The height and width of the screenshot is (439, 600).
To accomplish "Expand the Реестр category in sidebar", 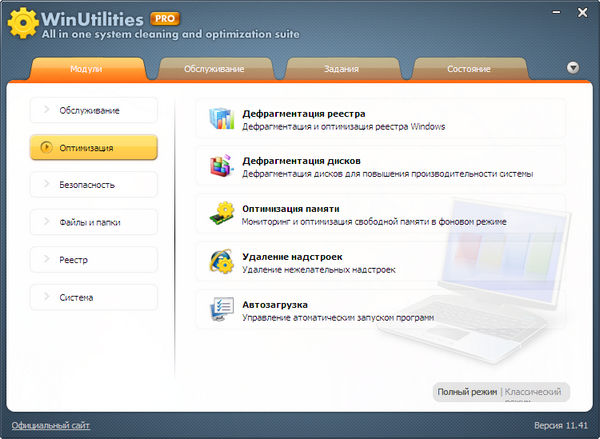I will pos(93,260).
